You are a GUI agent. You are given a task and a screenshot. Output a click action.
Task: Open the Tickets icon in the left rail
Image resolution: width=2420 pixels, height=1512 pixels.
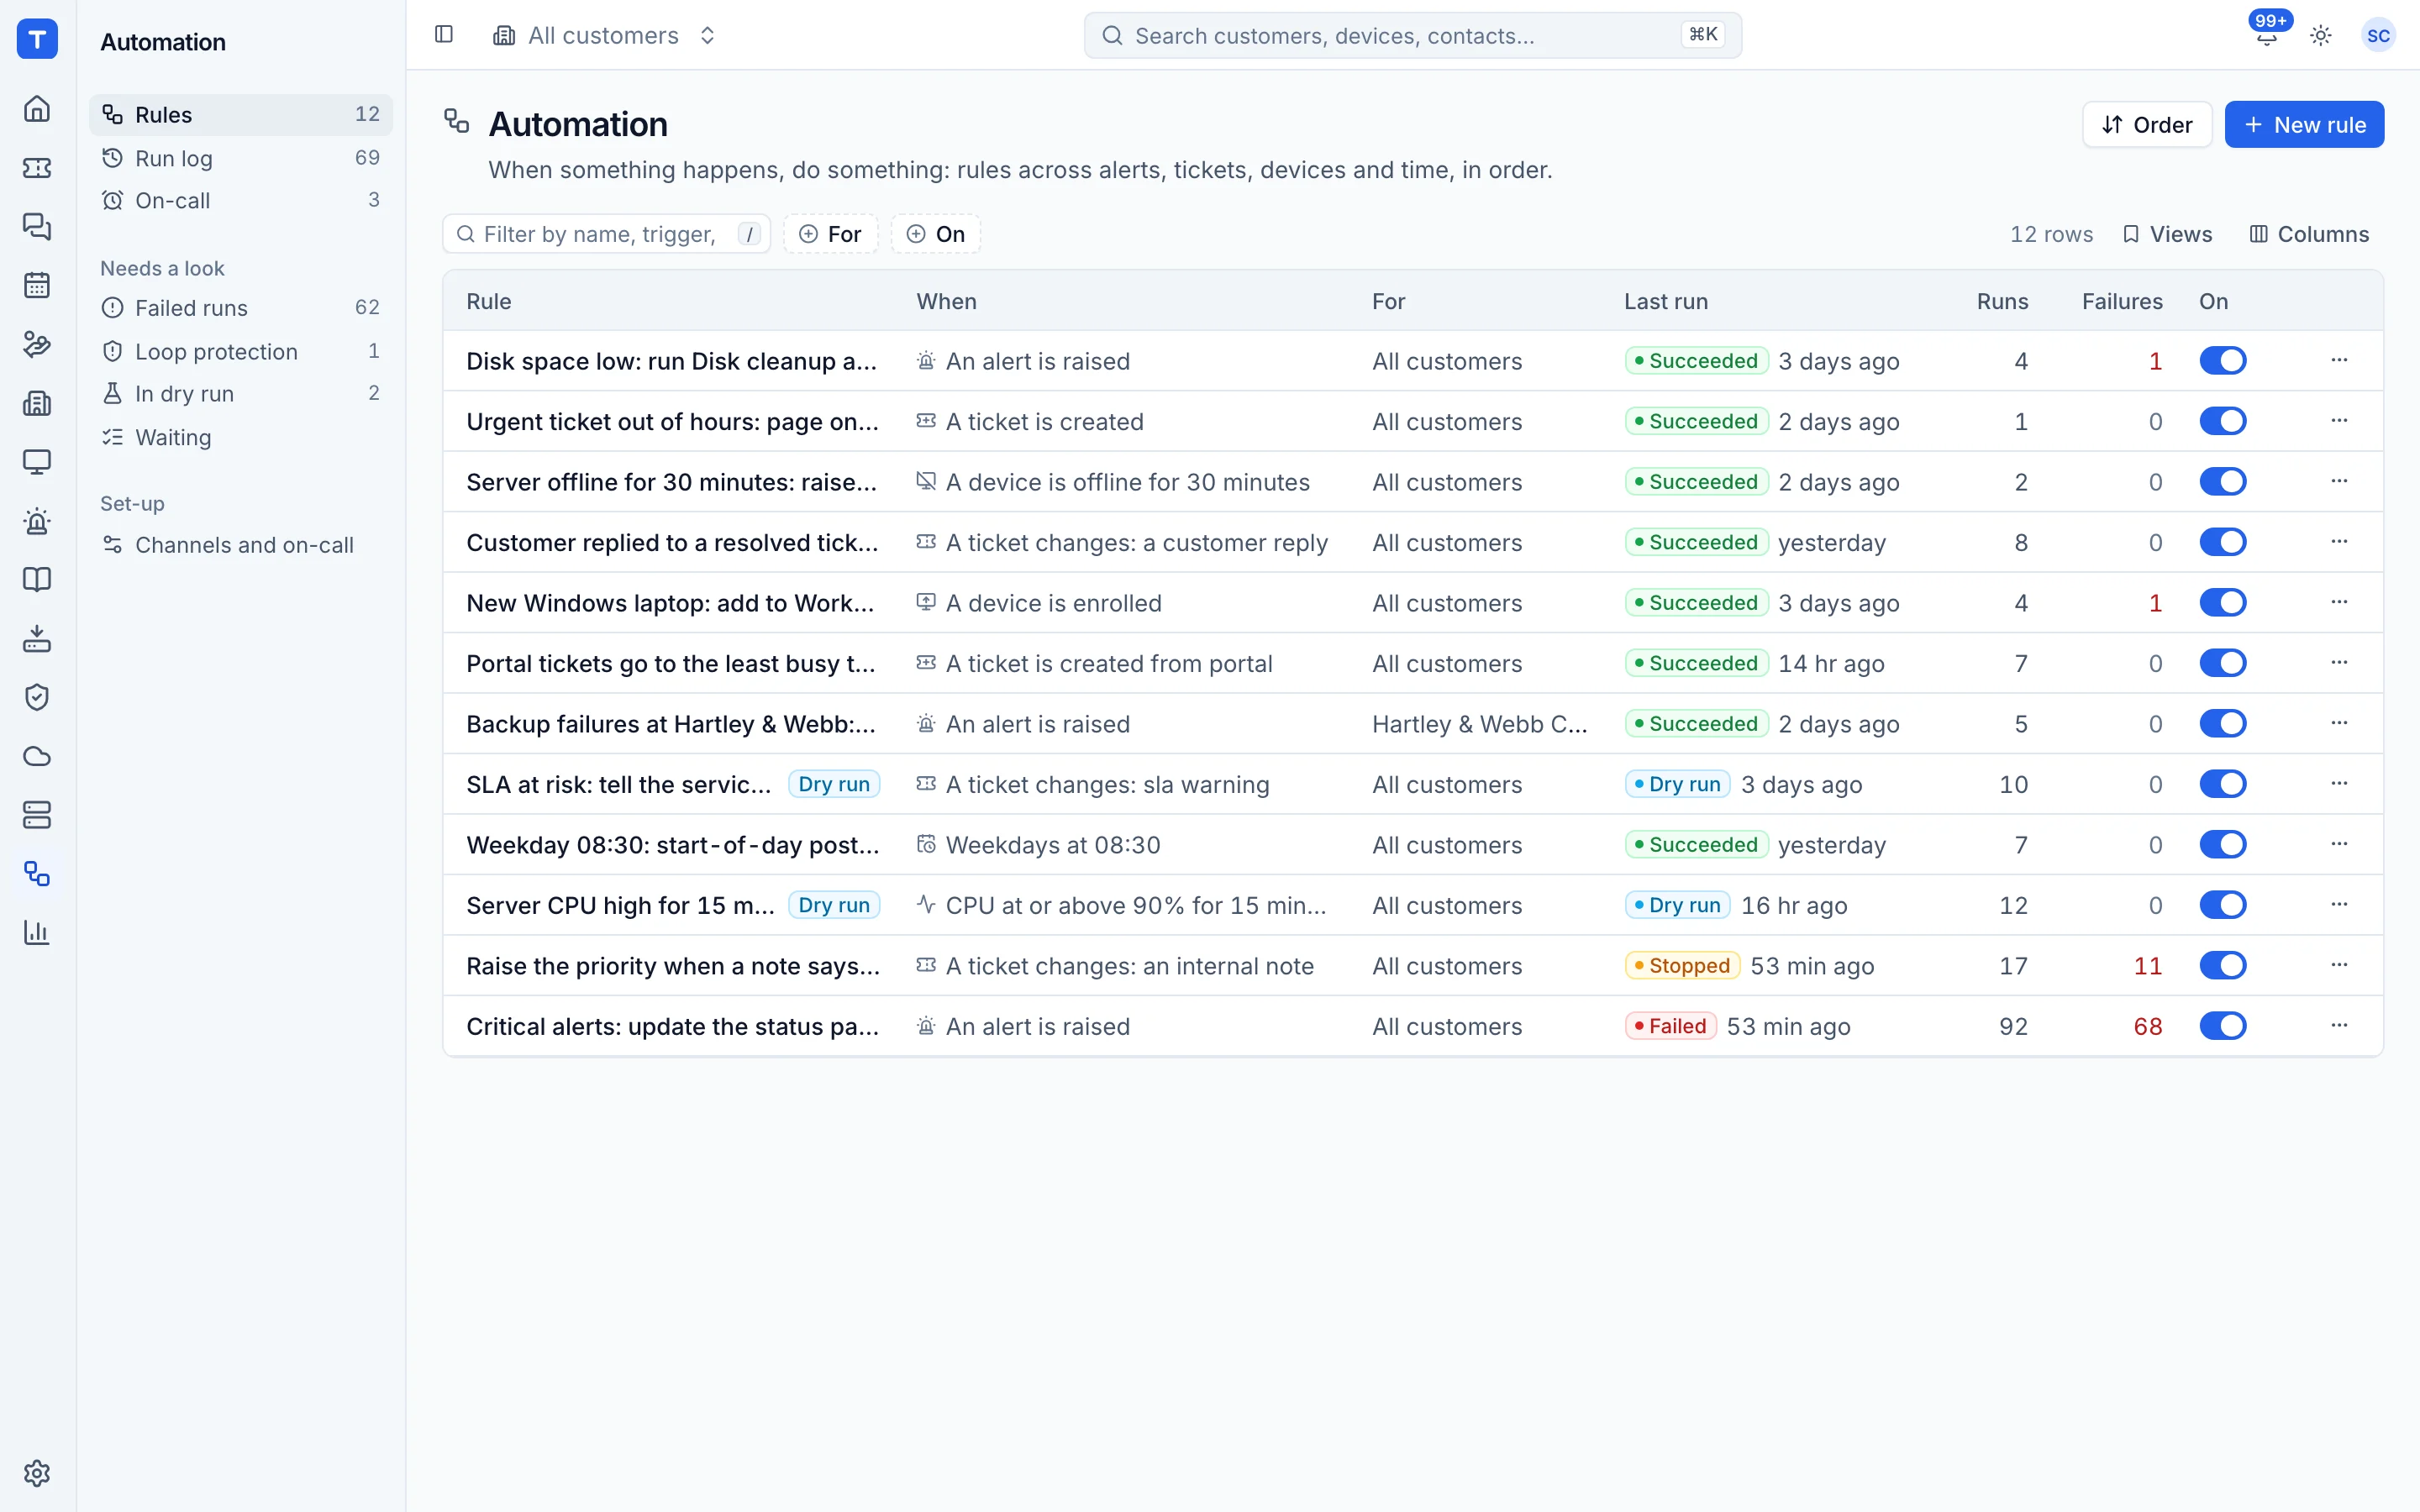[x=37, y=167]
